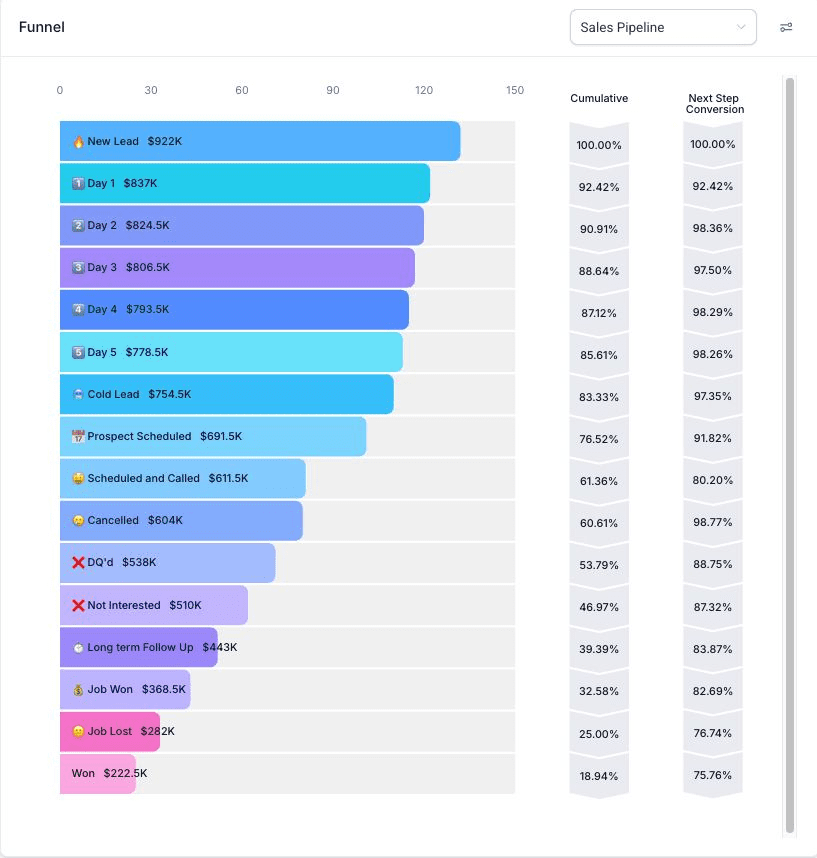Open the filter settings icon near Sales Pipeline
This screenshot has height=858, width=817.
point(786,27)
